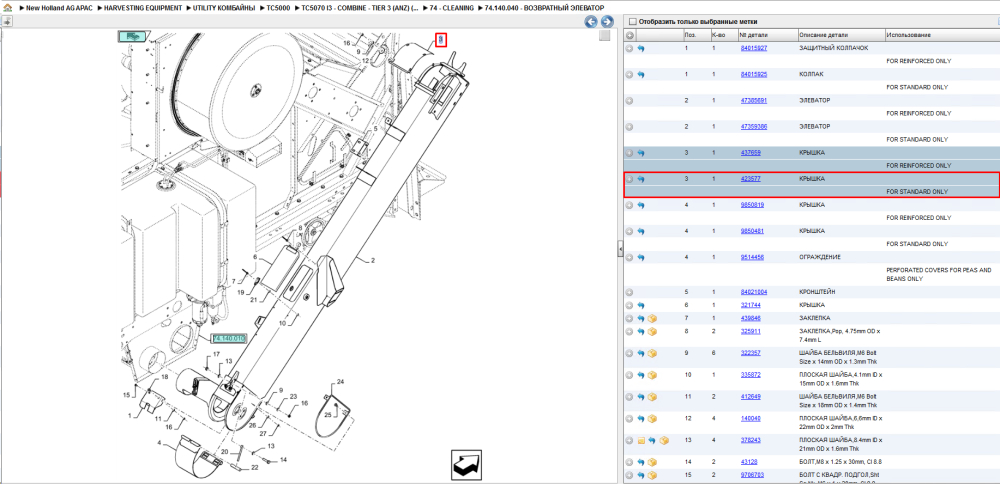Image resolution: width=1000 pixels, height=484 pixels.
Task: Click the small gray square at diagram top-right
Action: [604, 36]
